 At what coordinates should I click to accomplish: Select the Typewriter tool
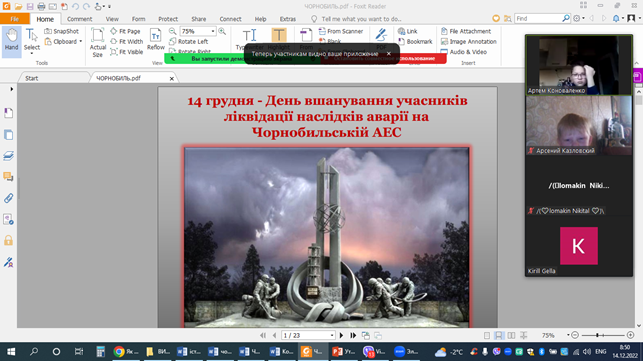[249, 39]
